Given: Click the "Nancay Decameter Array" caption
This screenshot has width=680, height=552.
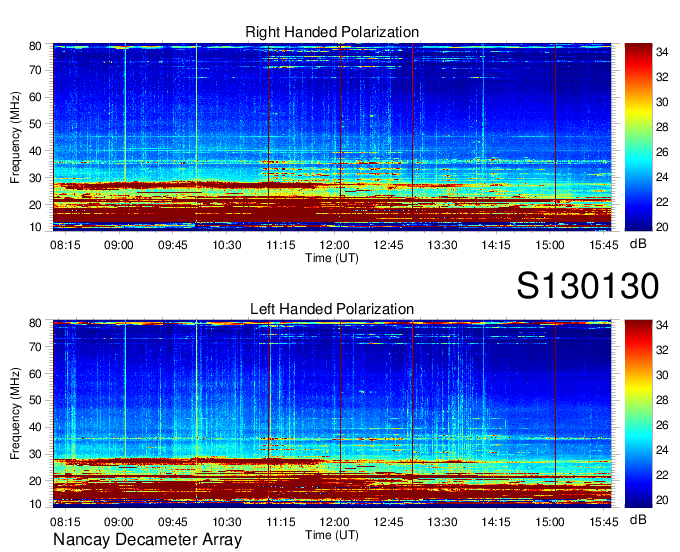Looking at the screenshot, I should [147, 540].
